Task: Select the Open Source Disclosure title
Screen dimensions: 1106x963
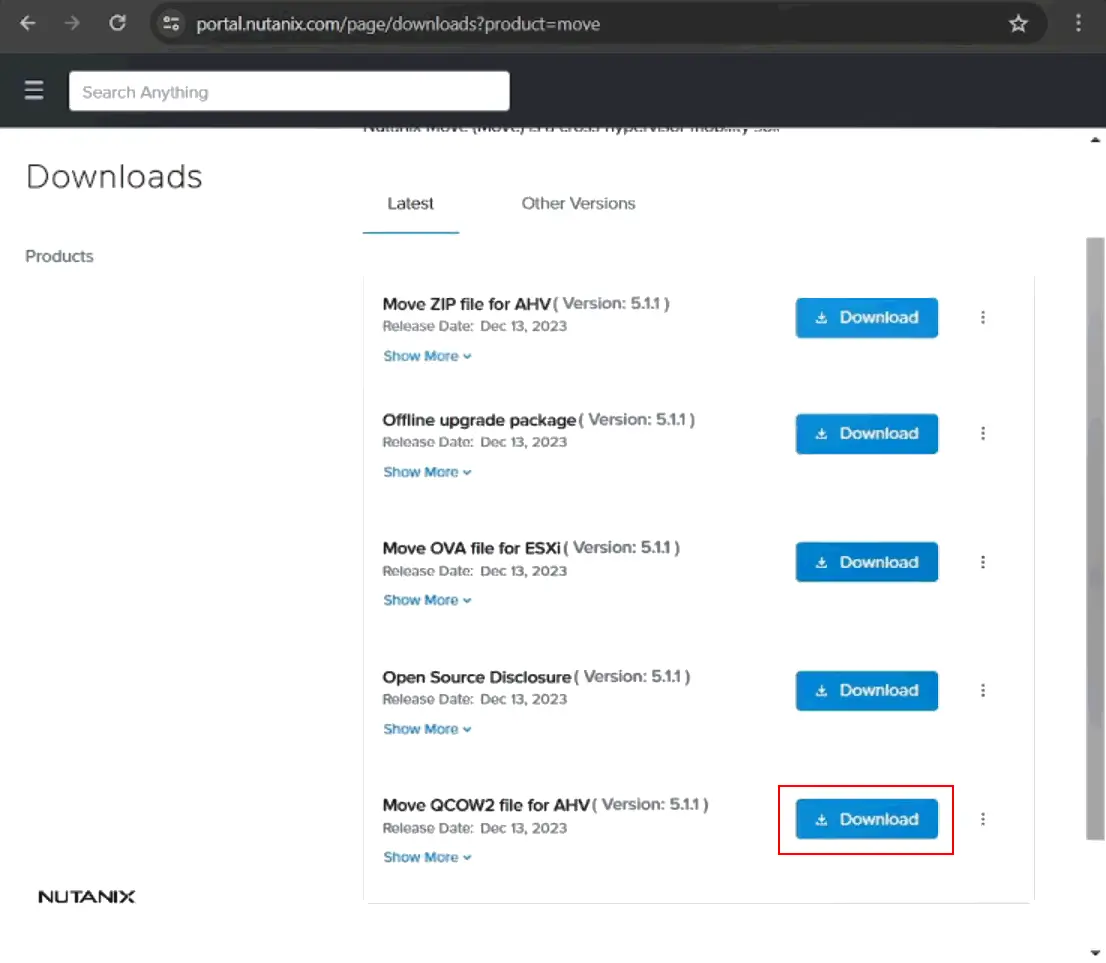Action: point(477,677)
